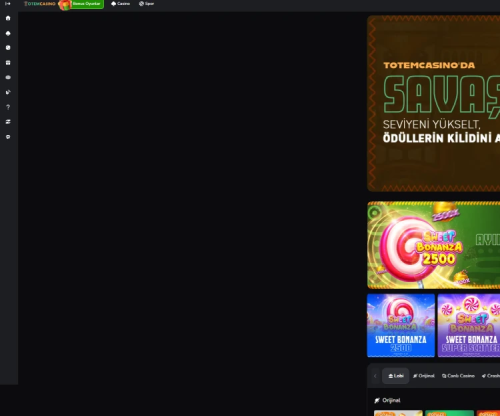Select the oval chip icon in the sidebar
Screen dimensions: 500x416
8,77
